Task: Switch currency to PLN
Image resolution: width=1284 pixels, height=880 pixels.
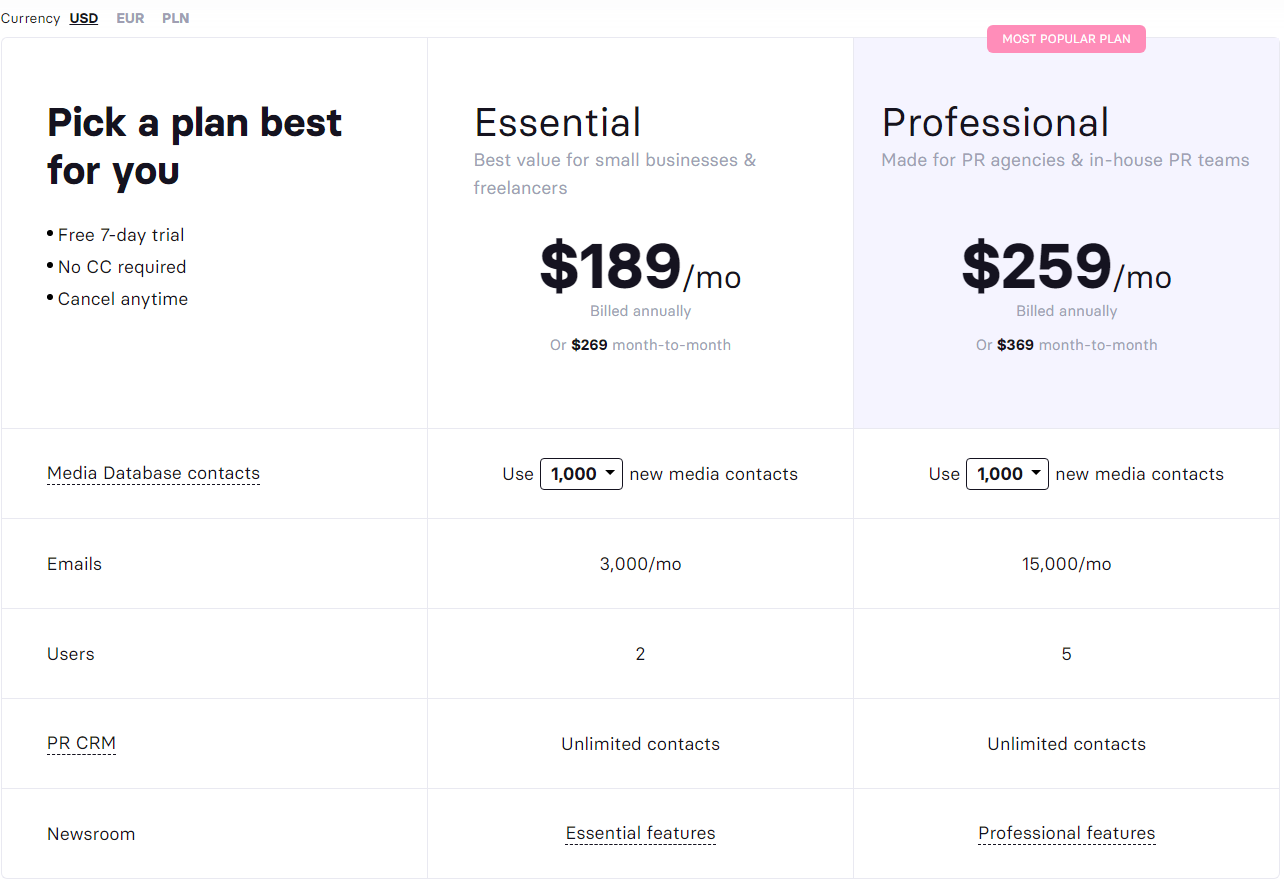Action: (176, 18)
